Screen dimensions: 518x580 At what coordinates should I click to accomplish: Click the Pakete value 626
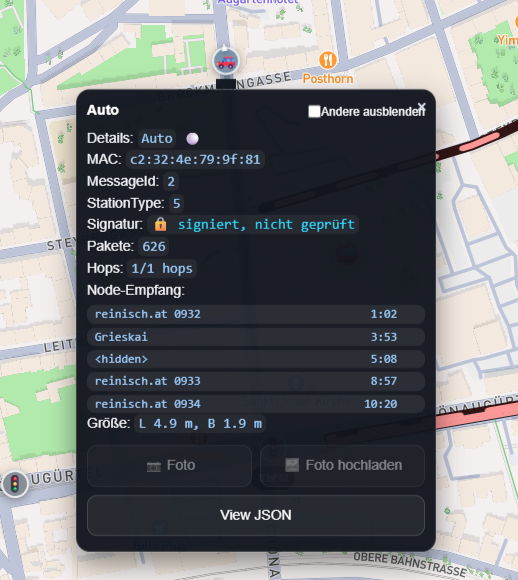point(154,246)
